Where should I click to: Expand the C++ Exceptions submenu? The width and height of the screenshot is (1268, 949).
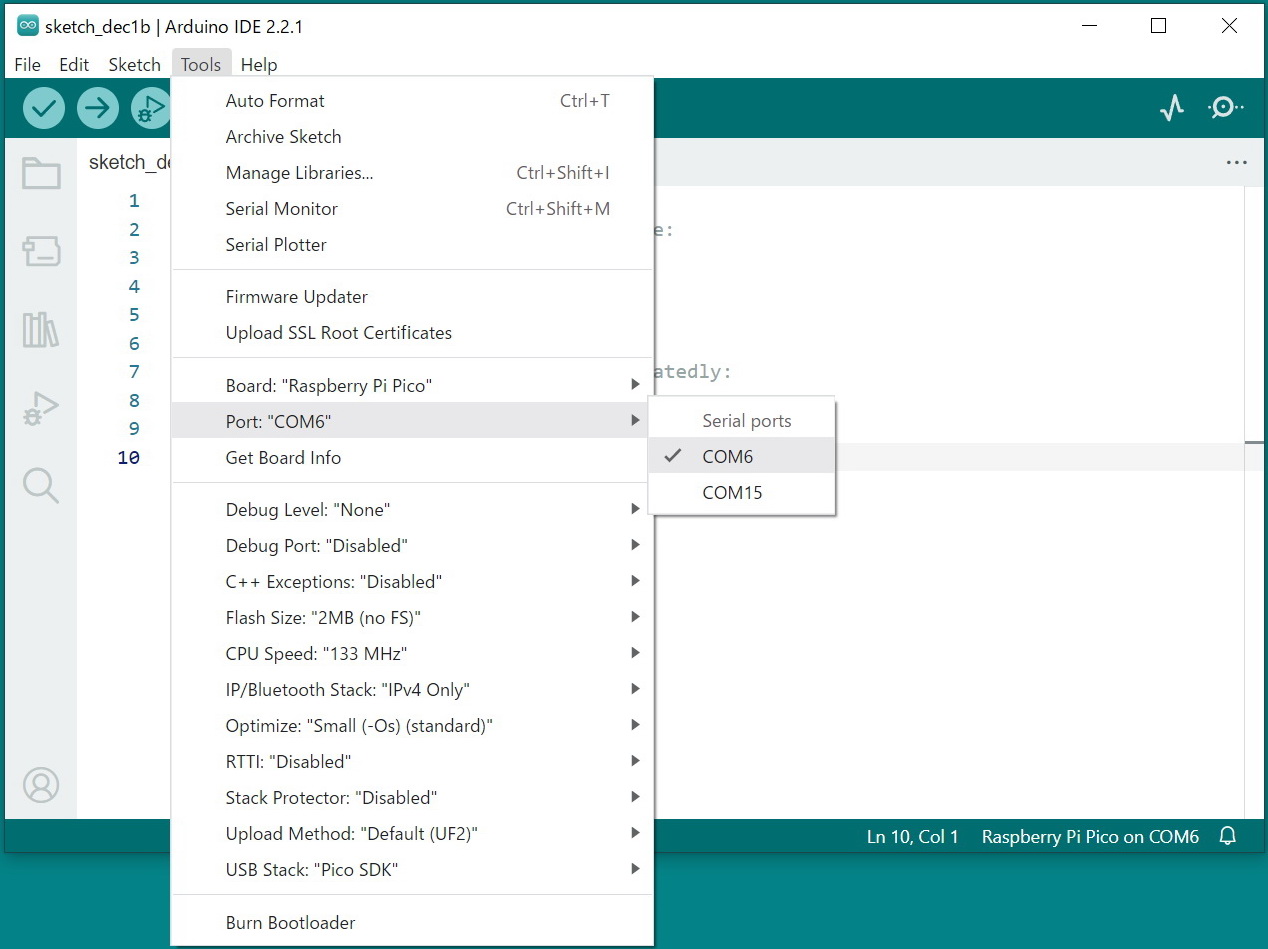coord(413,581)
